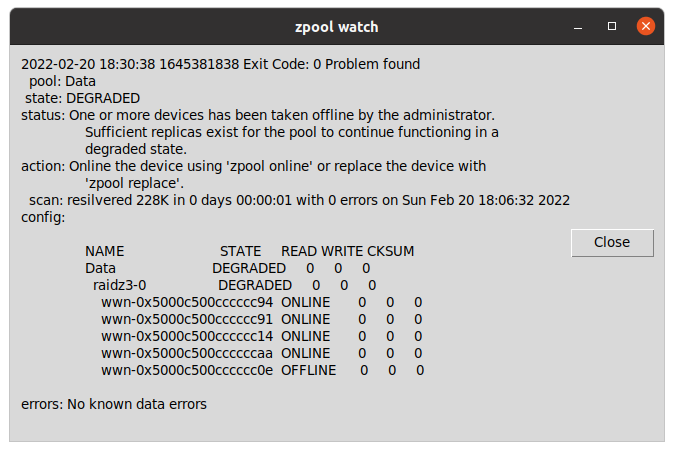Image resolution: width=674 pixels, height=451 pixels.
Task: Select device wwn-0x5000c500ccccccaa row
Action: pos(262,353)
